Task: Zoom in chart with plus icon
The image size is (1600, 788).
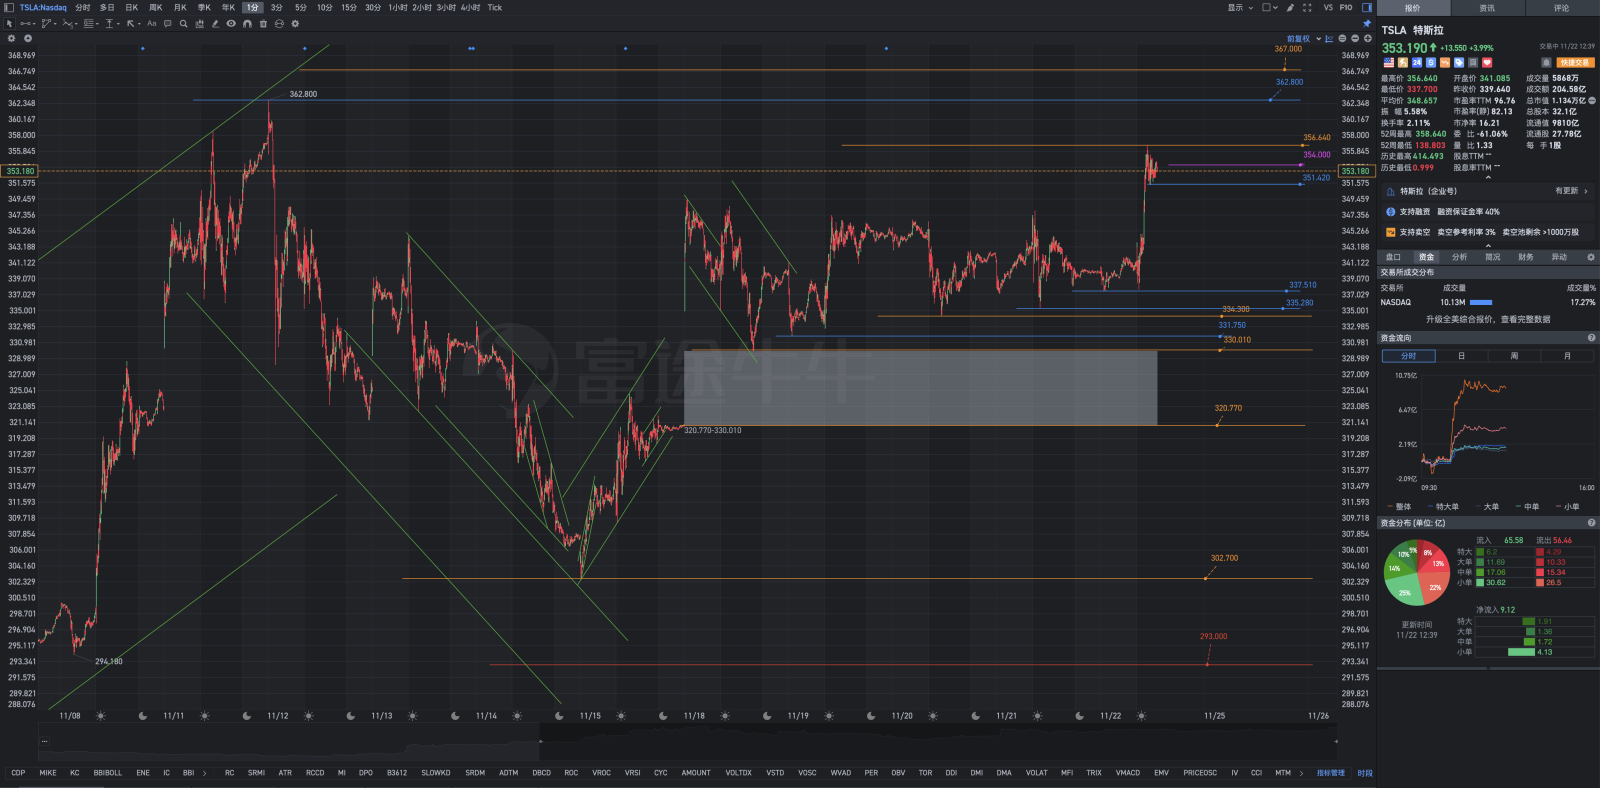Action: 1367,38
